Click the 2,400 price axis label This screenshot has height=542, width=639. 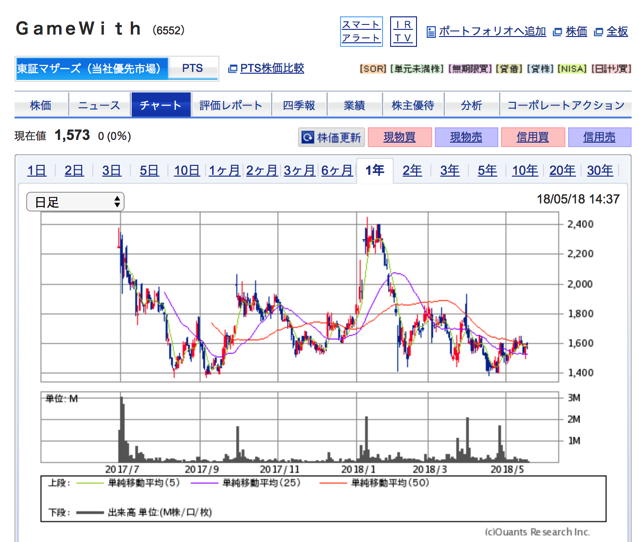(580, 224)
